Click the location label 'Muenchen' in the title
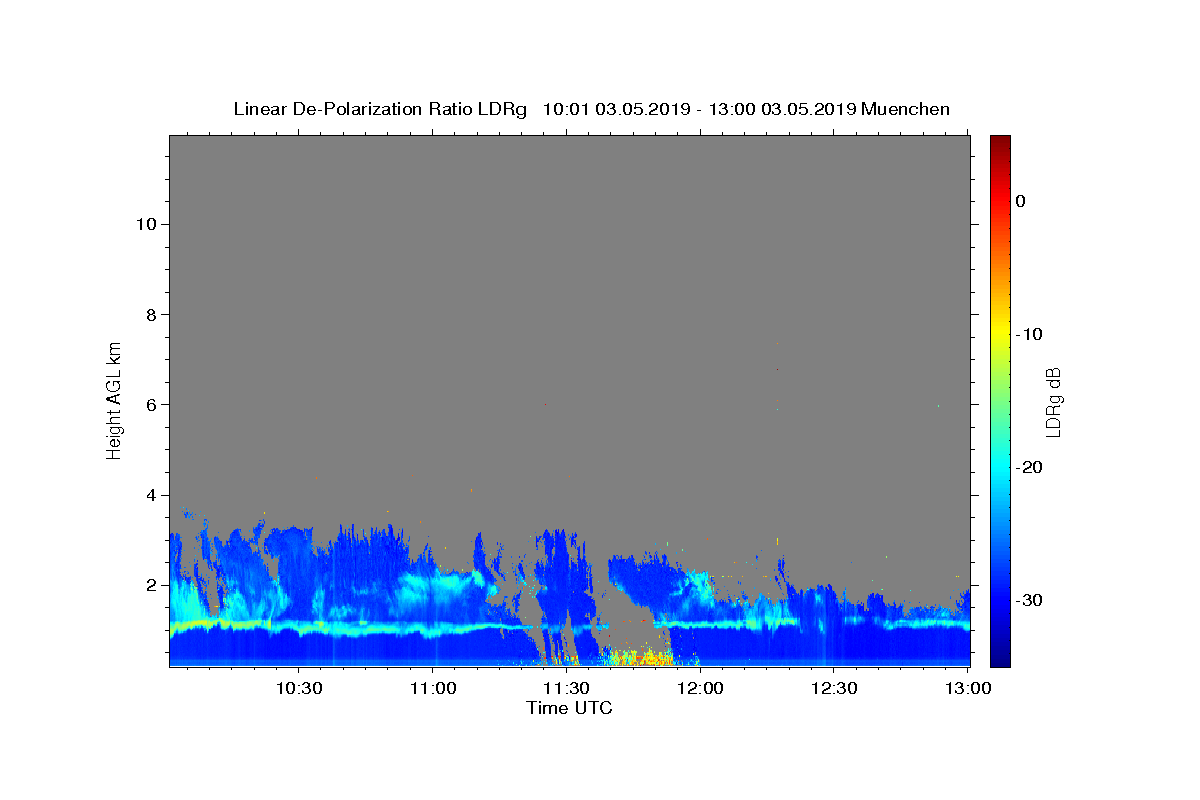Image resolution: width=1200 pixels, height=800 pixels. click(905, 109)
